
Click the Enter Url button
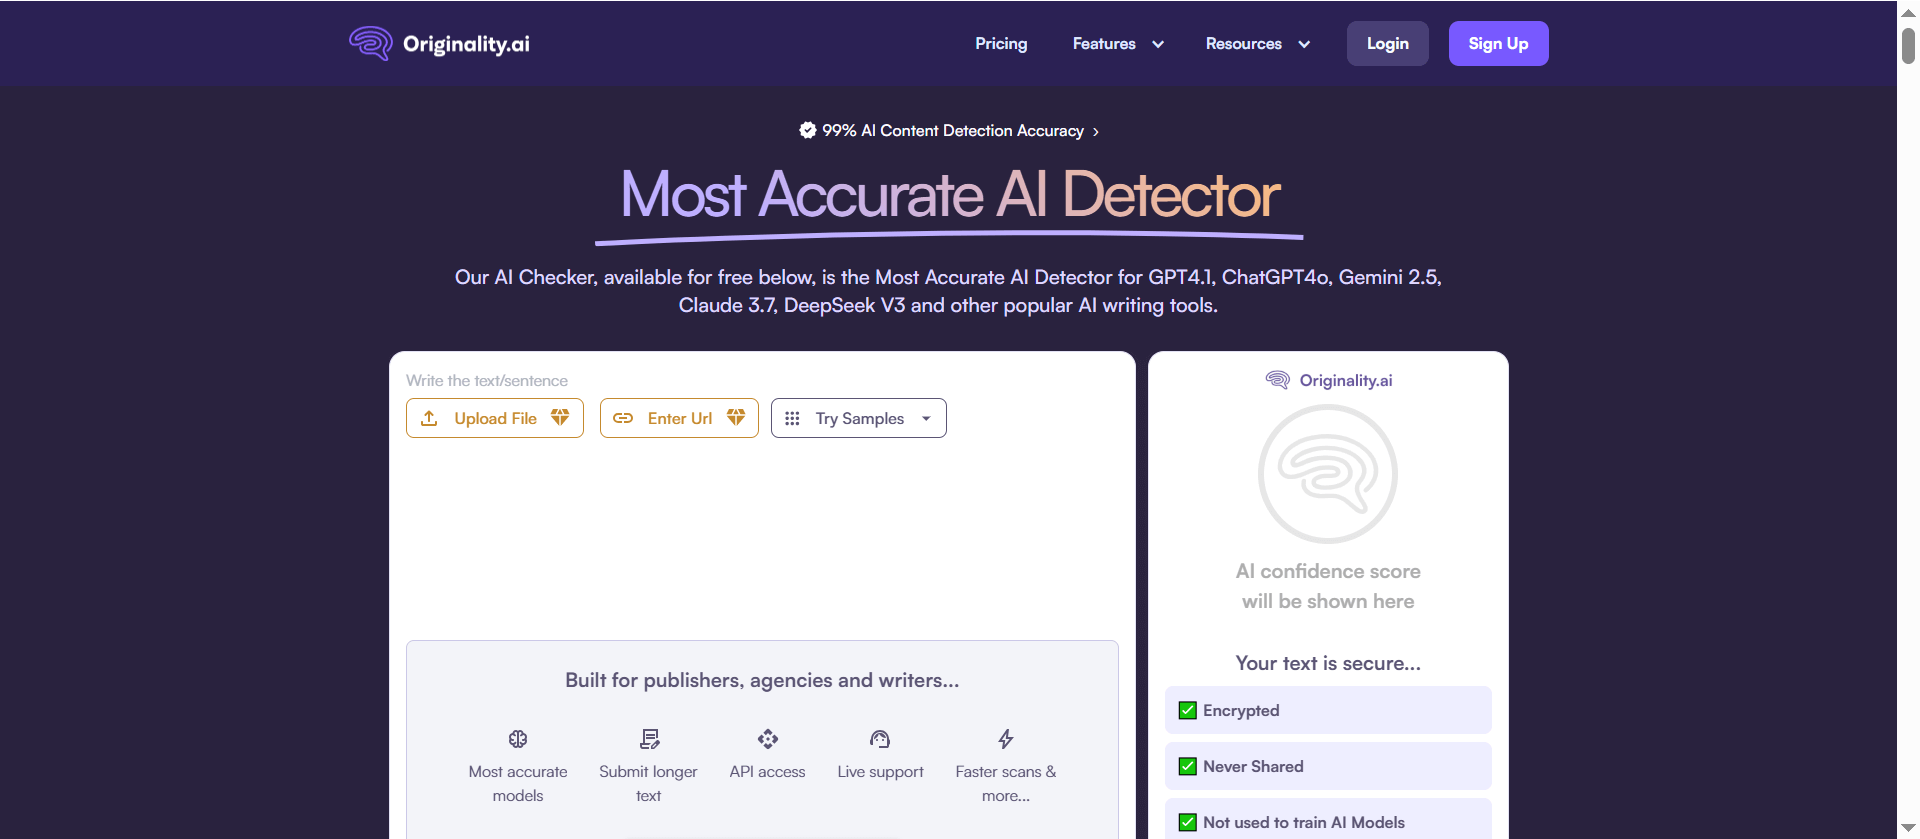(x=679, y=418)
